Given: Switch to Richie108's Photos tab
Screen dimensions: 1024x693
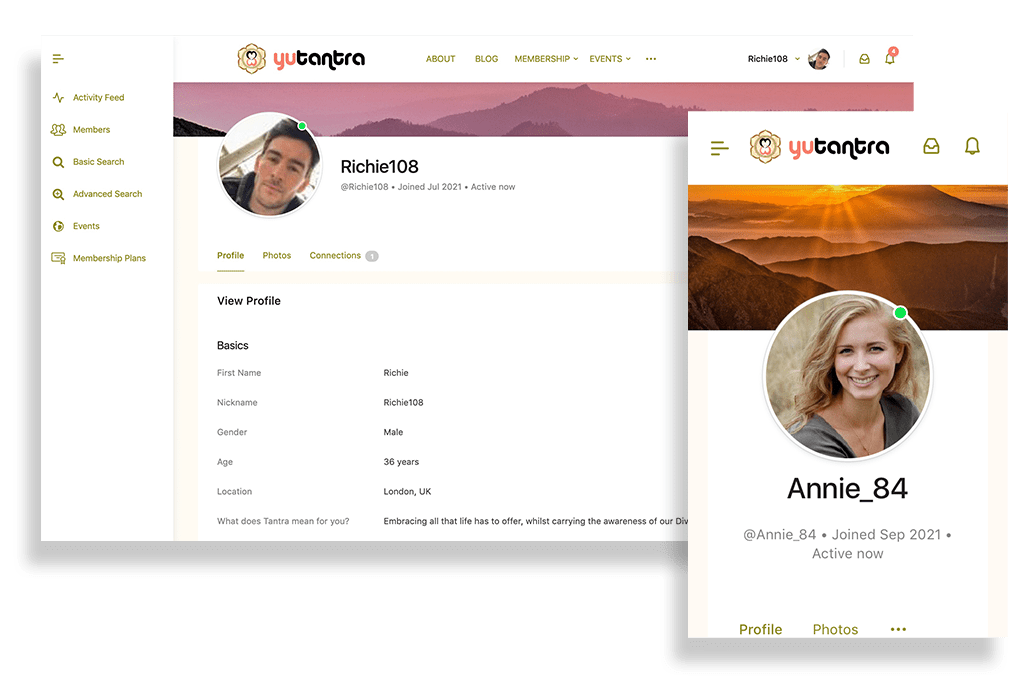Looking at the screenshot, I should pyautogui.click(x=276, y=256).
